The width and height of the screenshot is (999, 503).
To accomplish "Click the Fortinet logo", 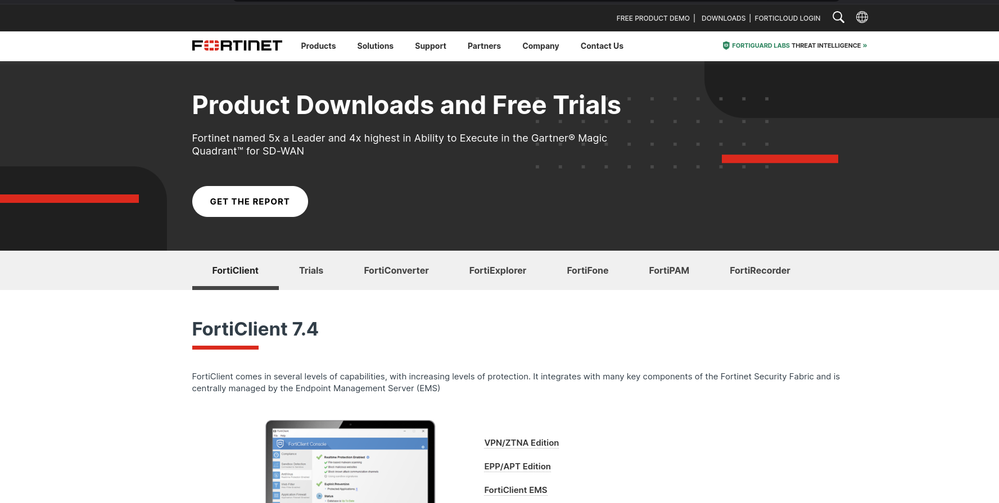I will (x=237, y=45).
